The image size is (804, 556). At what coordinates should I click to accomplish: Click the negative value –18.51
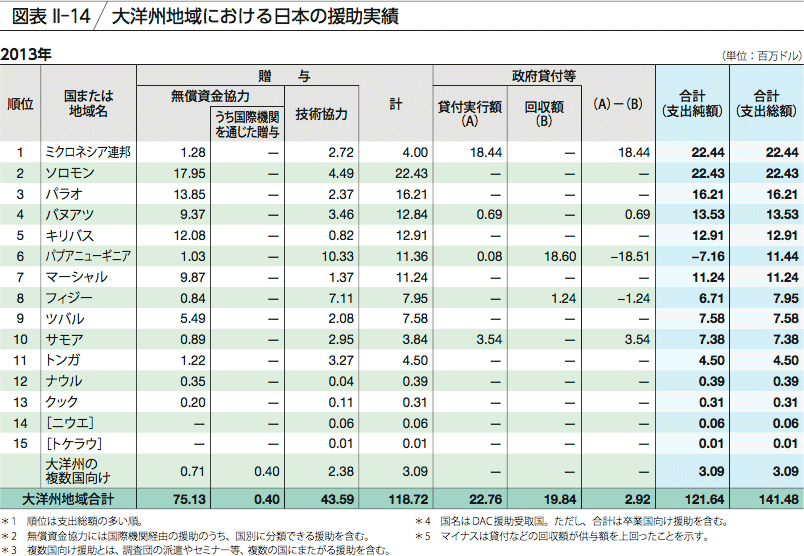click(630, 256)
